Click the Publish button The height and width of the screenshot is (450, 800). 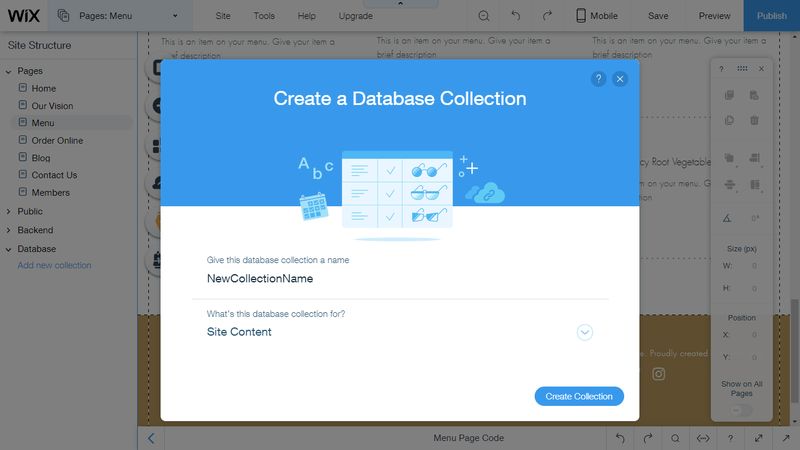pos(771,16)
